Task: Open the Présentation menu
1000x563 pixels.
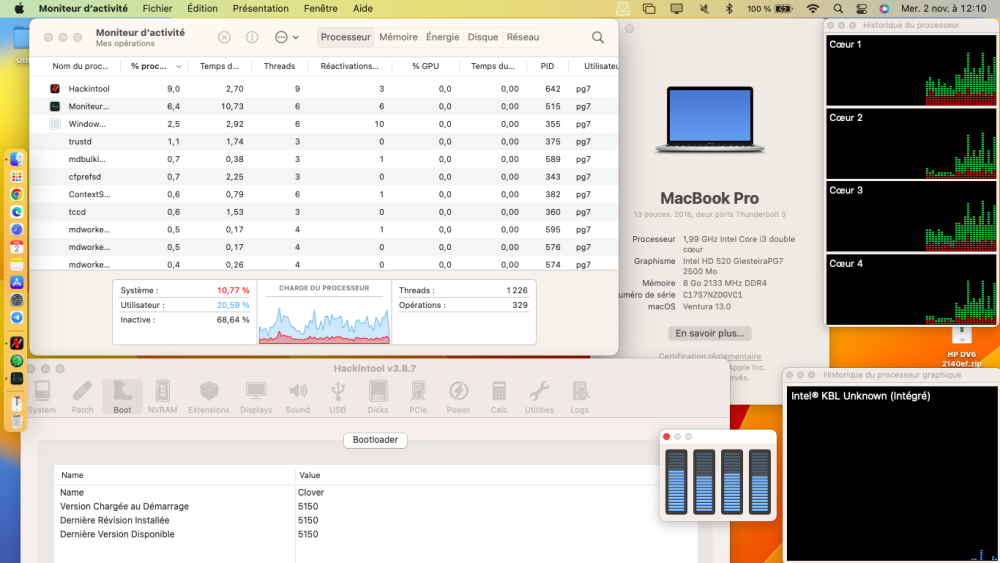Action: [x=260, y=8]
